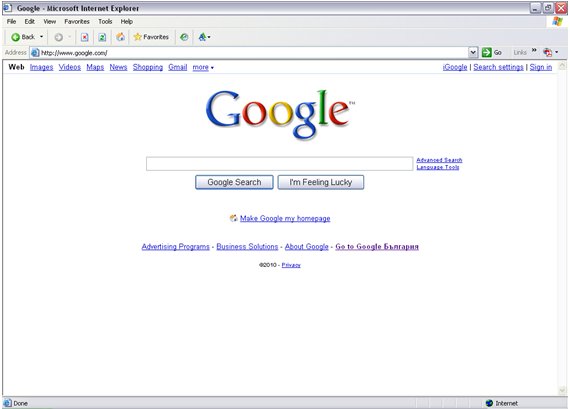Open the Adobe PDF dropdown arrow
The height and width of the screenshot is (409, 570).
point(557,52)
